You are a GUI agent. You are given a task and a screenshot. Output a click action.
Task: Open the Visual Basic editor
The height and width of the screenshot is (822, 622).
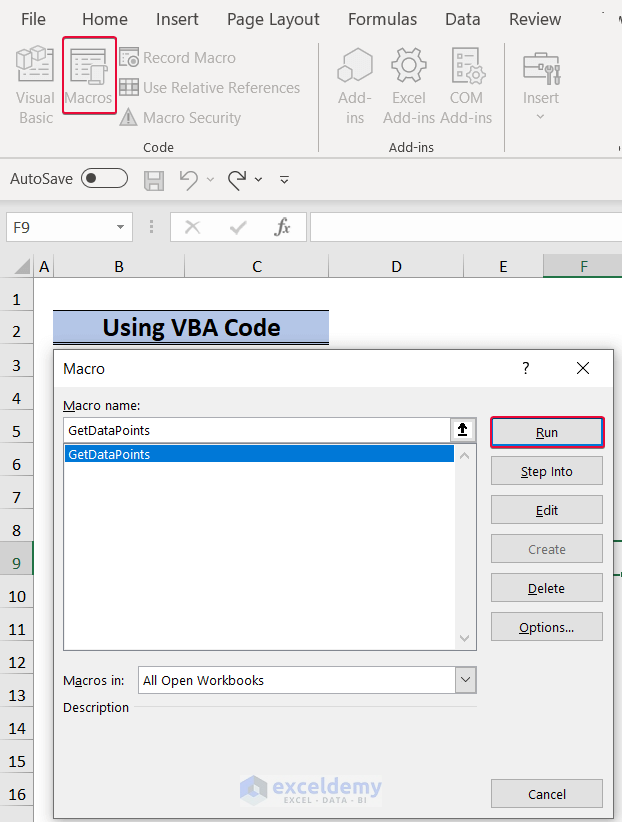(x=35, y=85)
